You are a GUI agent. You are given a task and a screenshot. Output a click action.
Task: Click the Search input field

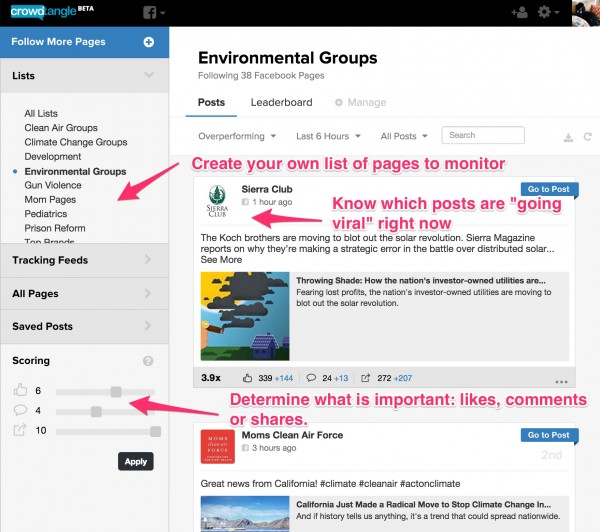point(483,135)
